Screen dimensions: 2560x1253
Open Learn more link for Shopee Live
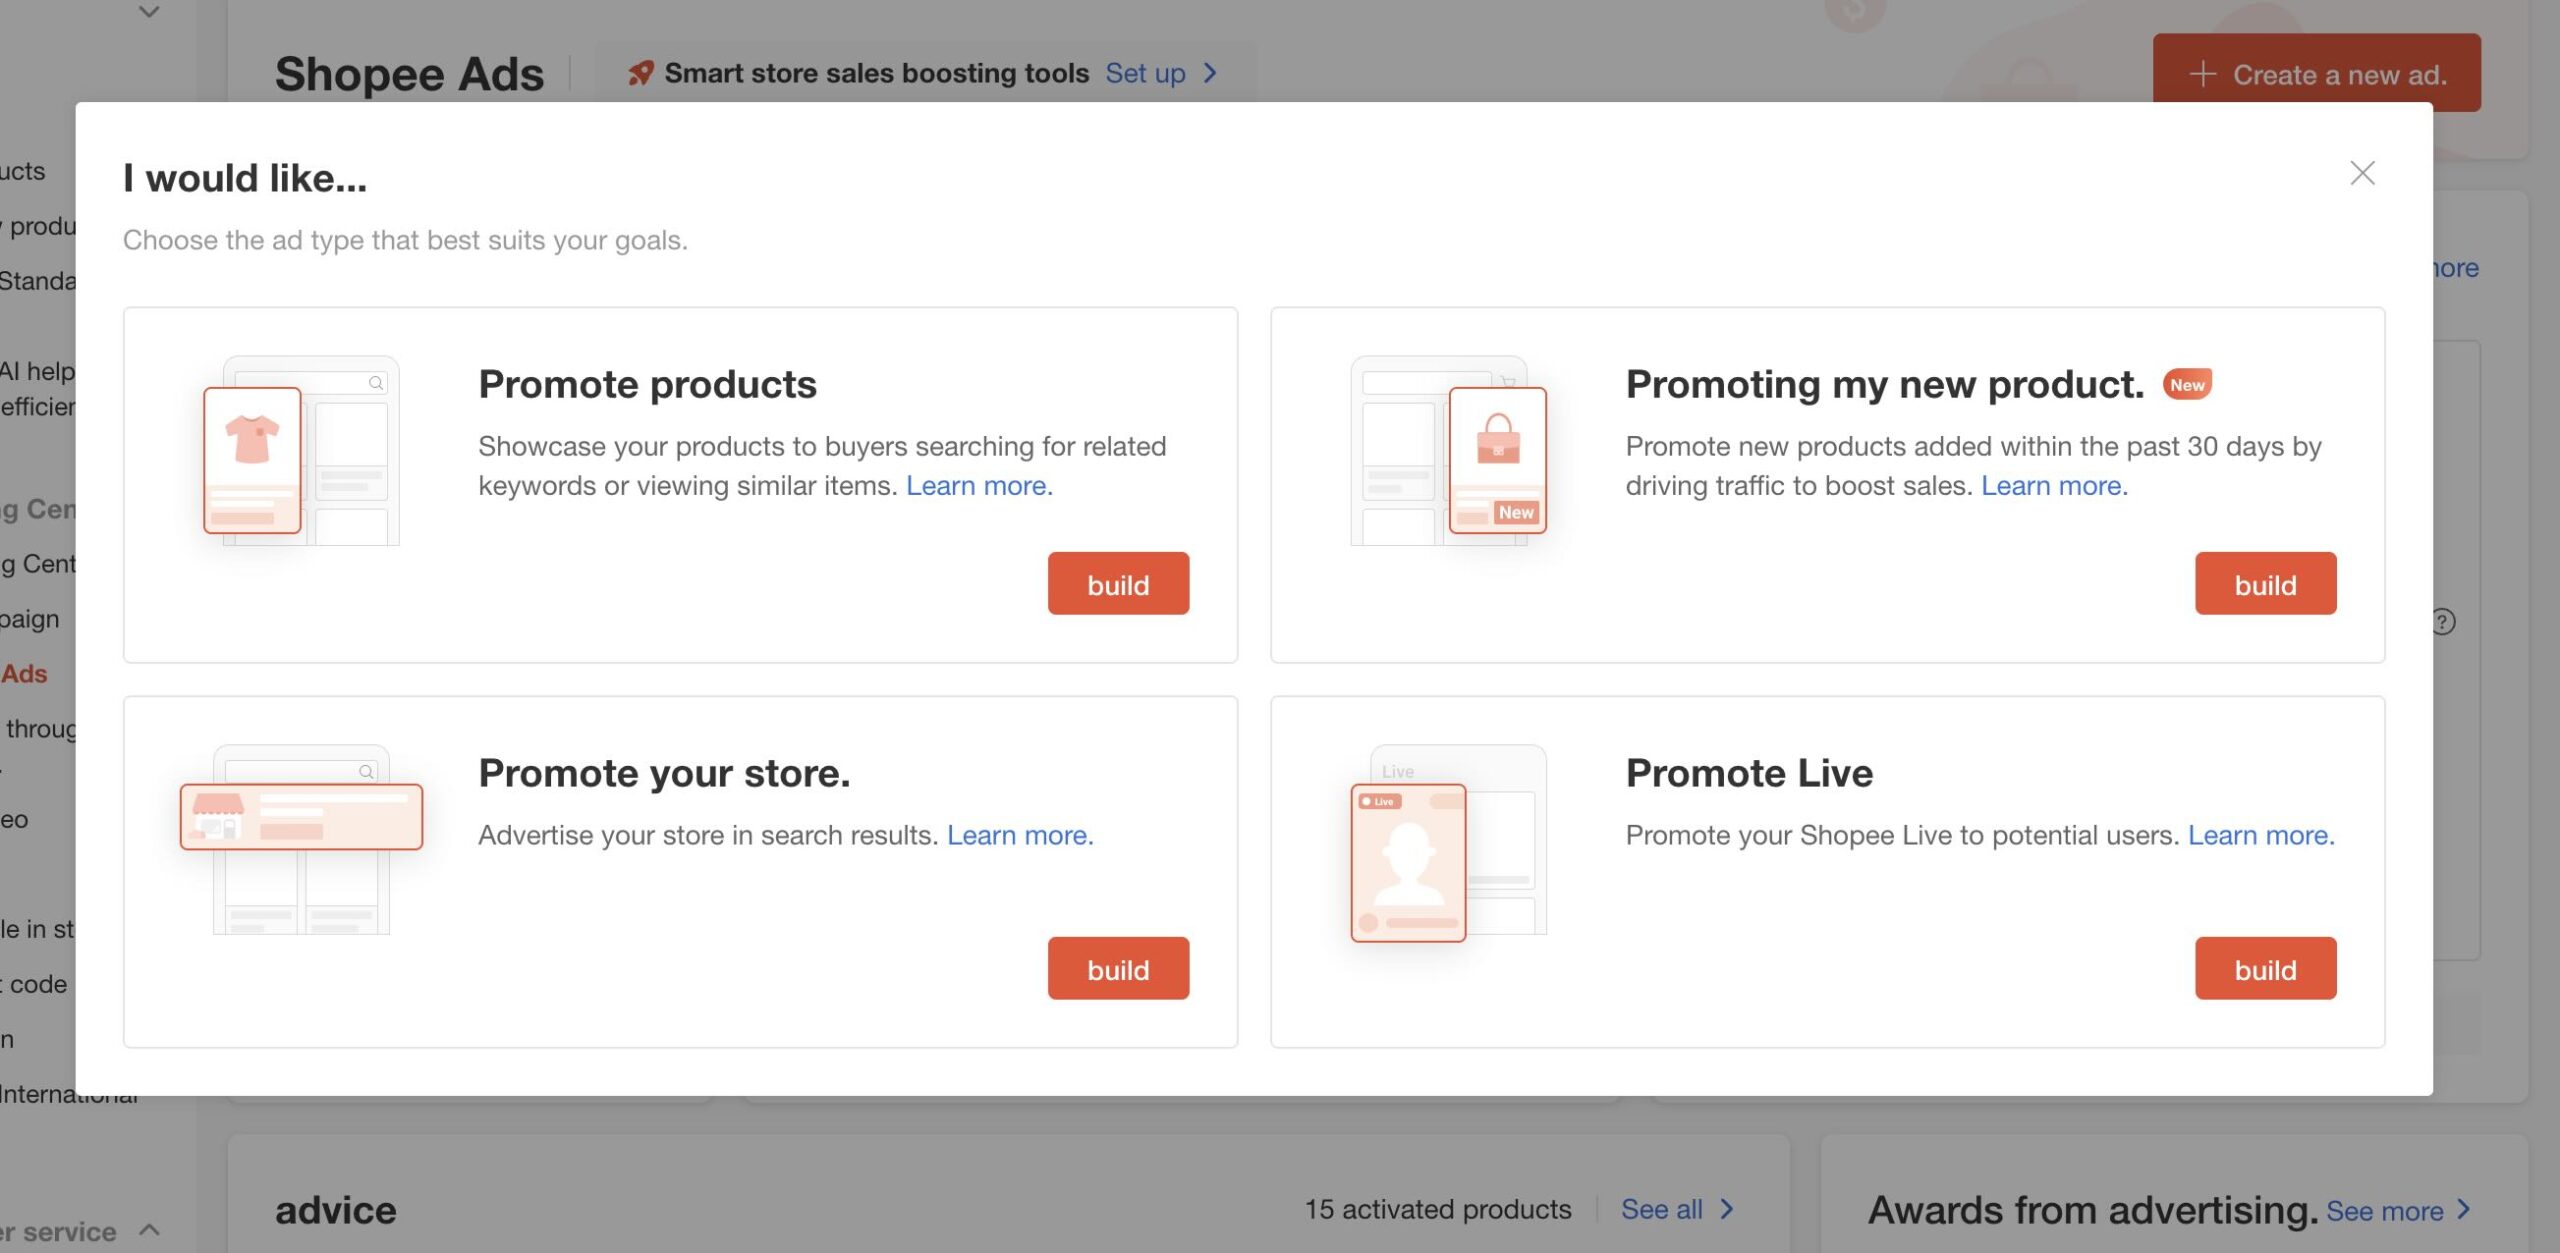coord(2261,835)
